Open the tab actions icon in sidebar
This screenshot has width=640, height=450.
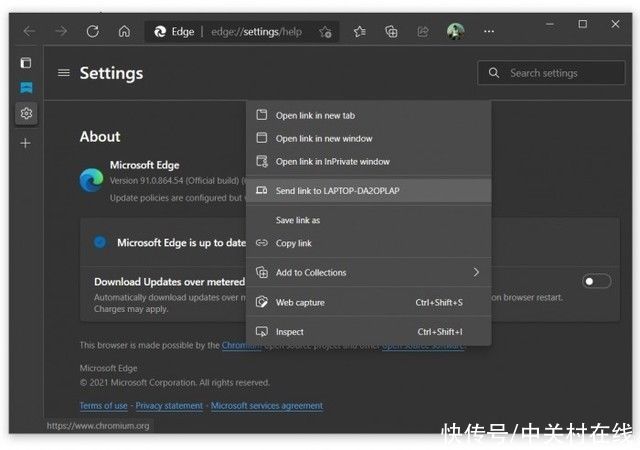tap(26, 63)
